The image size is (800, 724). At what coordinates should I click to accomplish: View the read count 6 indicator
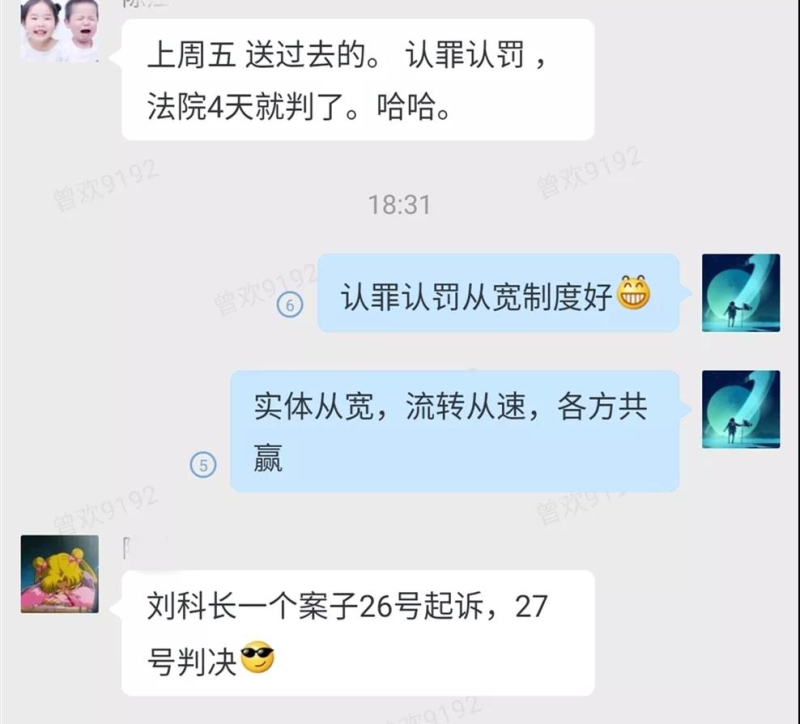290,305
